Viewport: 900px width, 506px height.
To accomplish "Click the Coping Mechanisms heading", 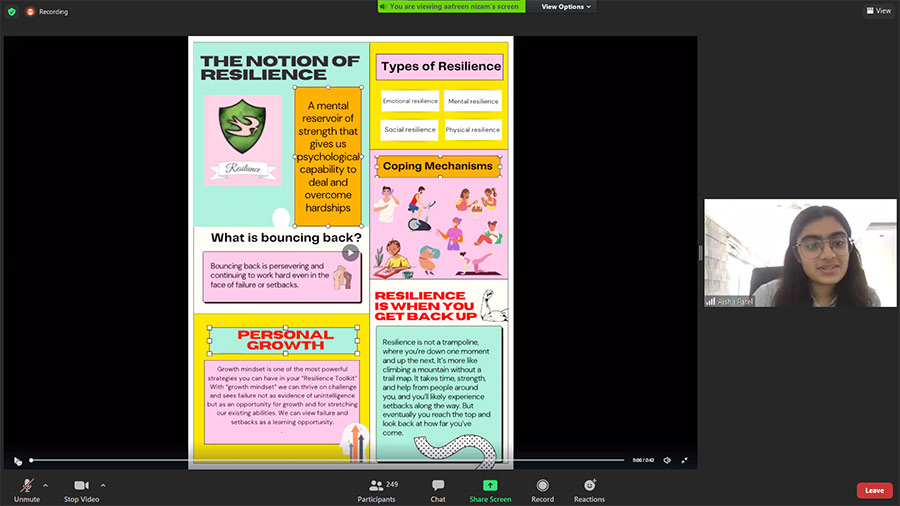I will [x=438, y=166].
